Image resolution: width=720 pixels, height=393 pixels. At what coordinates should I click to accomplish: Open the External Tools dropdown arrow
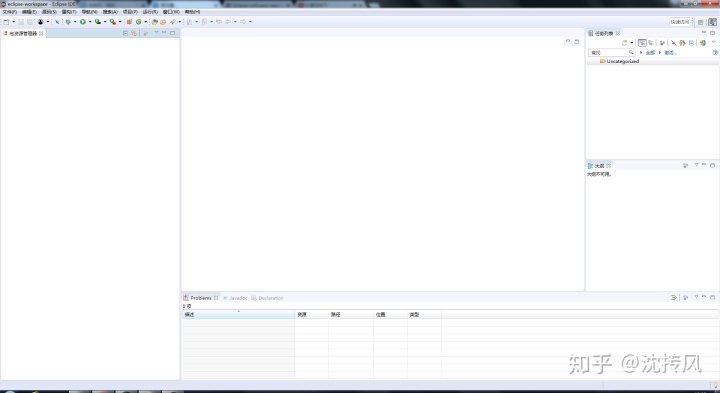click(x=120, y=22)
